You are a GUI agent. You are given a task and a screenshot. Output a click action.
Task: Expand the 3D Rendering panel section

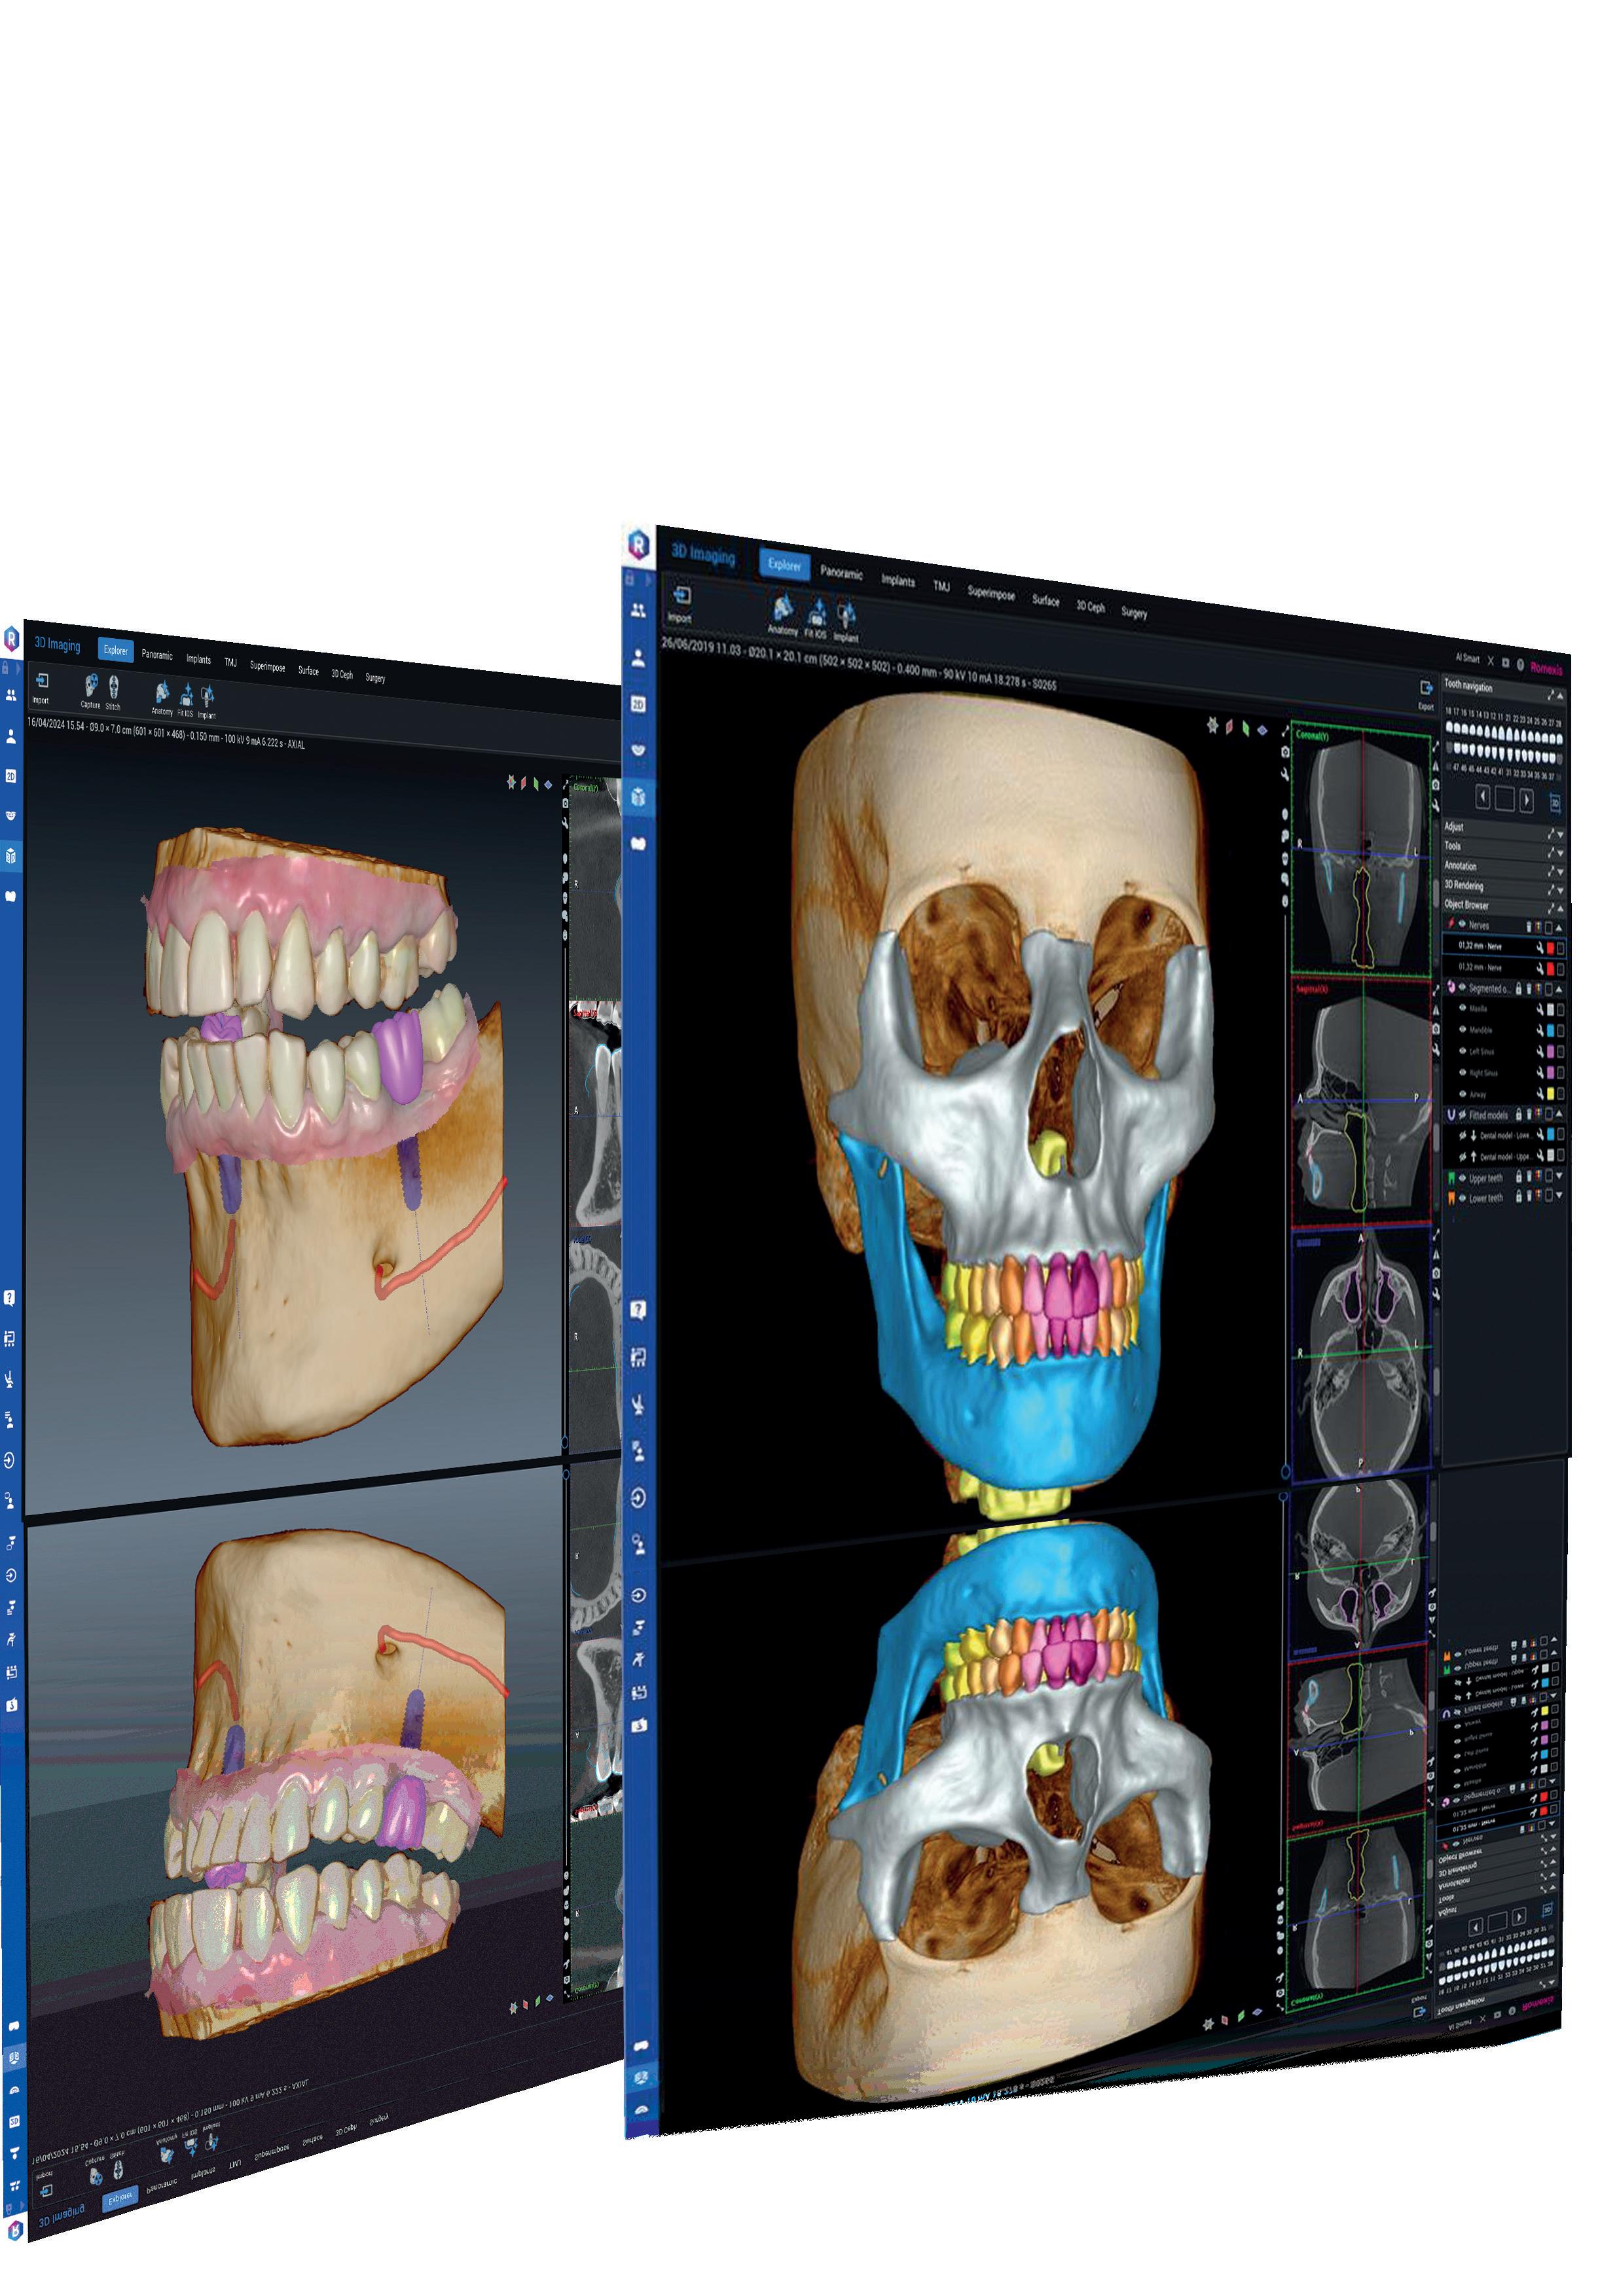1560,890
